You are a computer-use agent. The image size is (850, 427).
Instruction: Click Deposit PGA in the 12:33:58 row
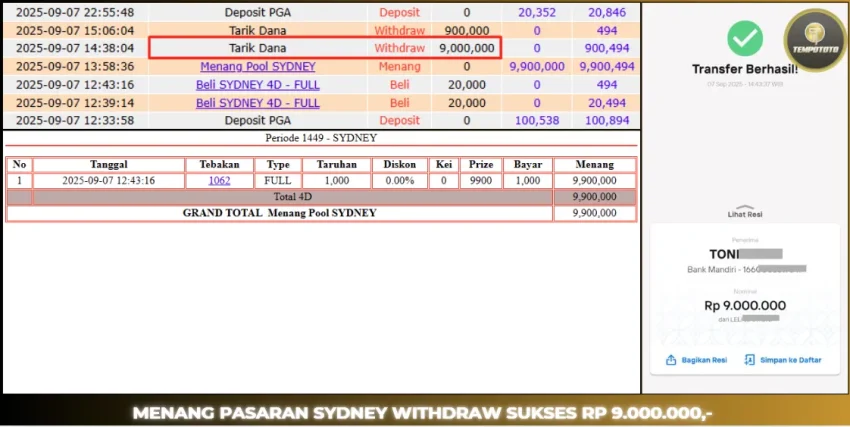(x=257, y=120)
